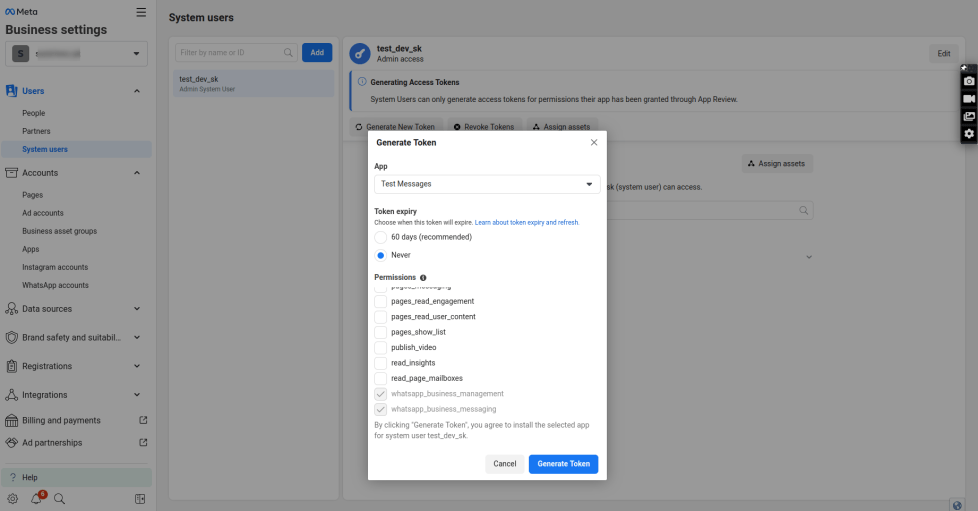The width and height of the screenshot is (978, 511).
Task: Expand the Data sources section
Action: click(x=137, y=309)
